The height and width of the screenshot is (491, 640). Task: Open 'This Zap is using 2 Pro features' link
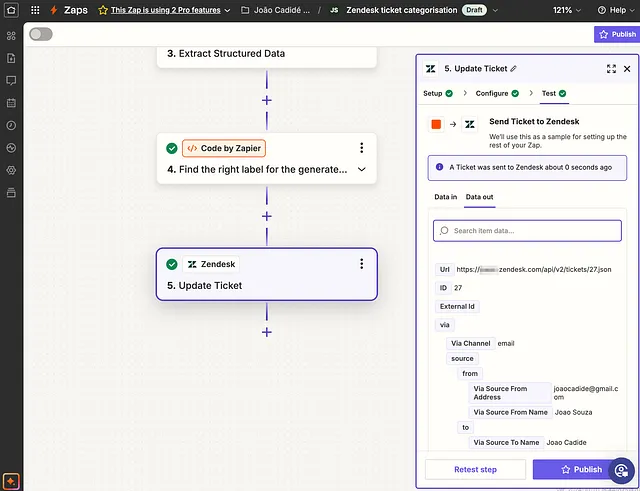pos(165,10)
